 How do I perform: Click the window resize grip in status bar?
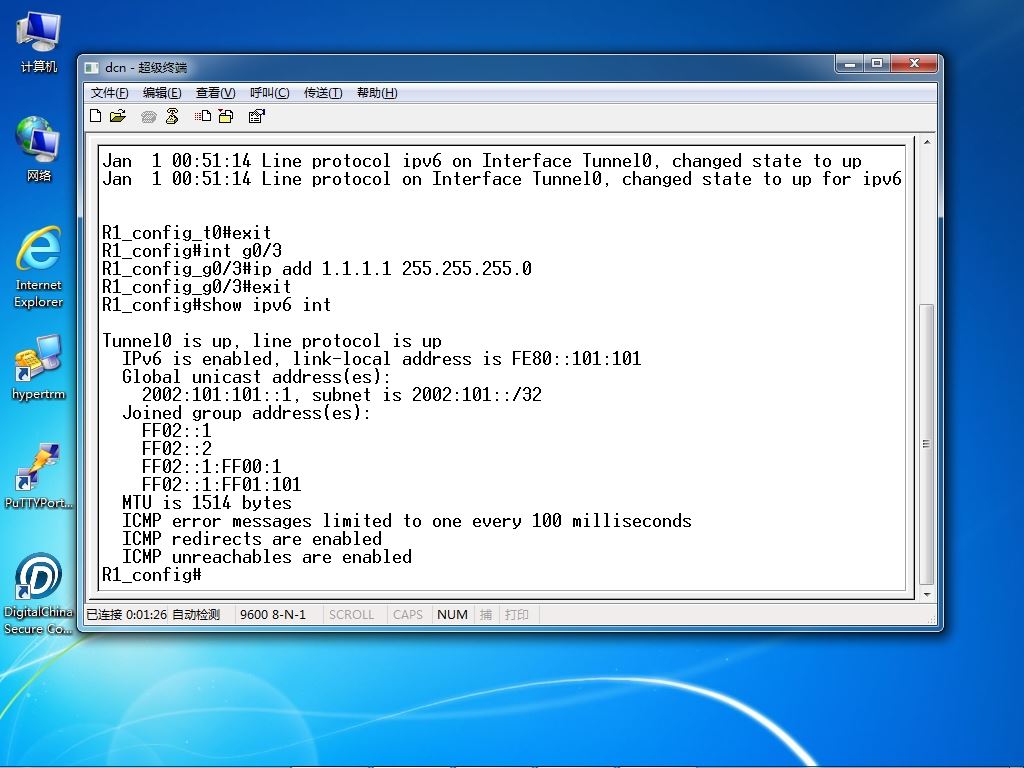[x=932, y=618]
